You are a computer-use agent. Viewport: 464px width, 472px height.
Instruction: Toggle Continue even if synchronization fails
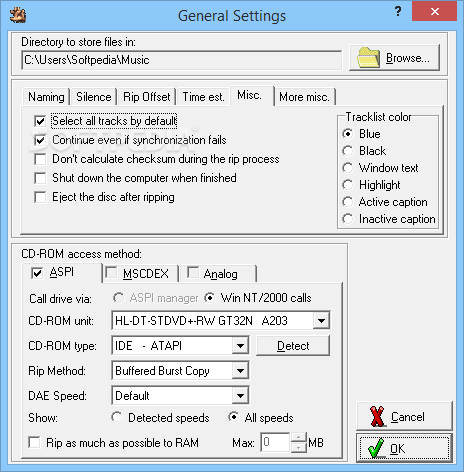coord(40,140)
